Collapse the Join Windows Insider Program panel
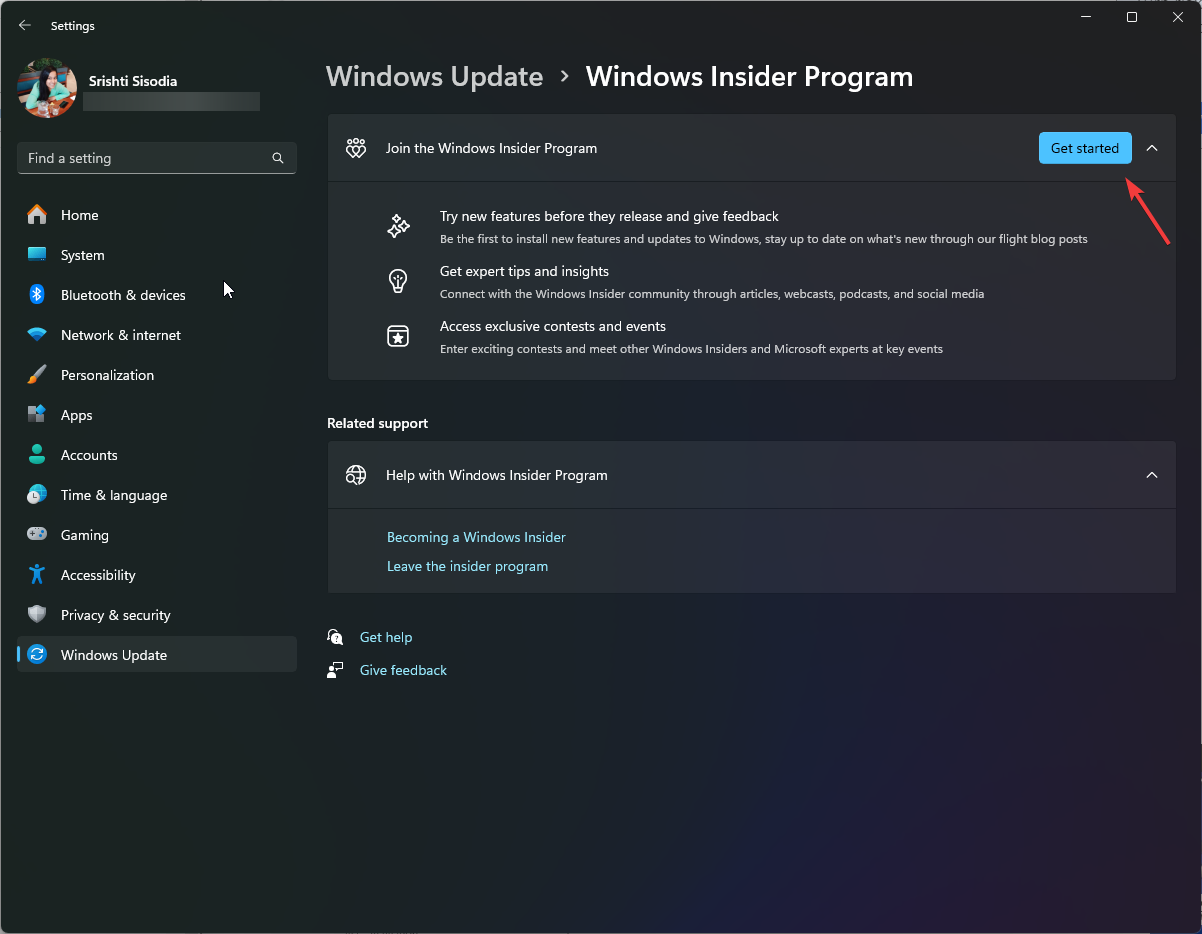1202x934 pixels. [x=1152, y=147]
